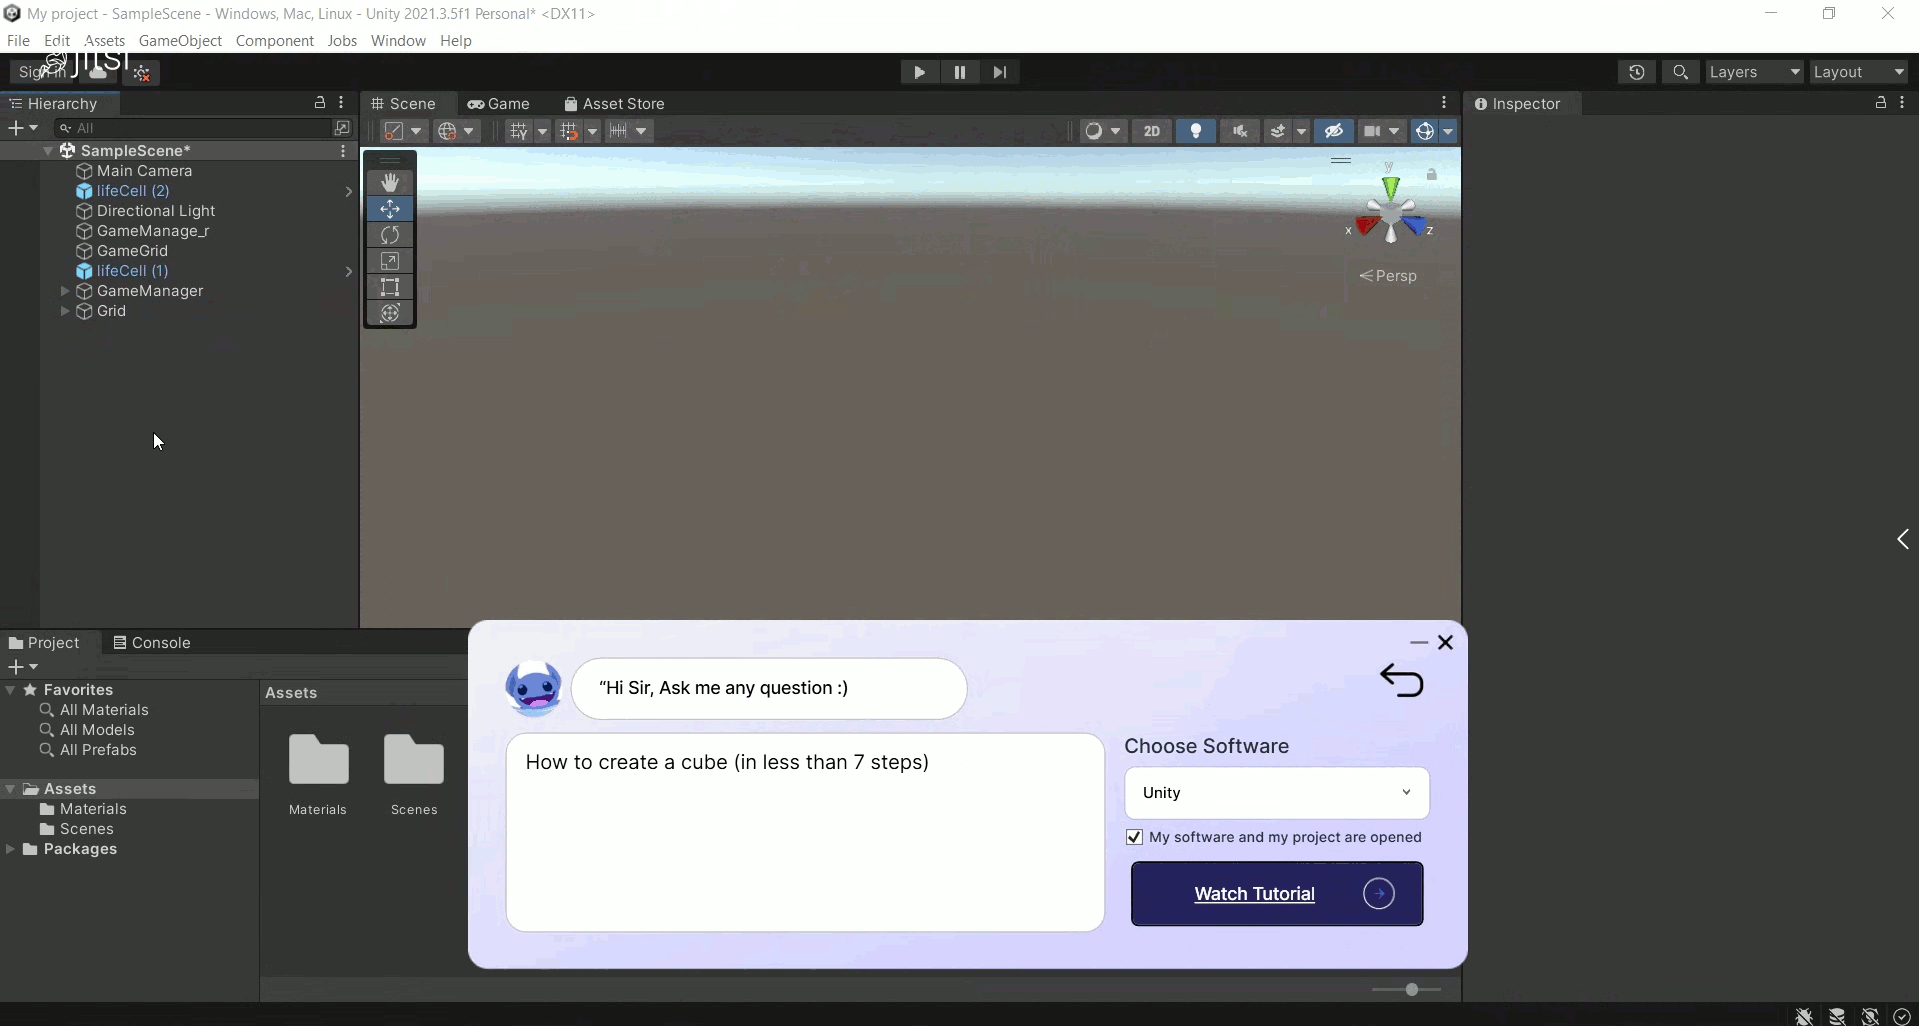This screenshot has width=1919, height=1026.
Task: Expand the GameManager object in Hierarchy
Action: [65, 291]
